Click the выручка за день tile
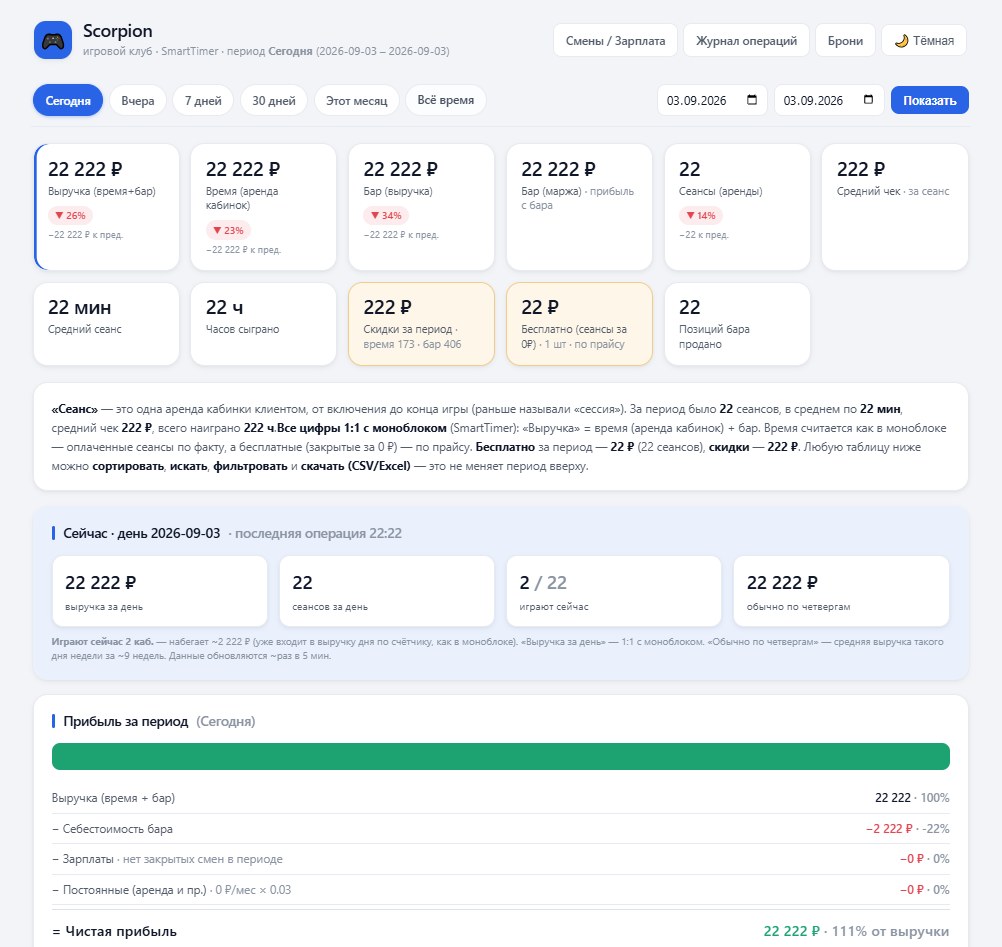 [x=160, y=591]
